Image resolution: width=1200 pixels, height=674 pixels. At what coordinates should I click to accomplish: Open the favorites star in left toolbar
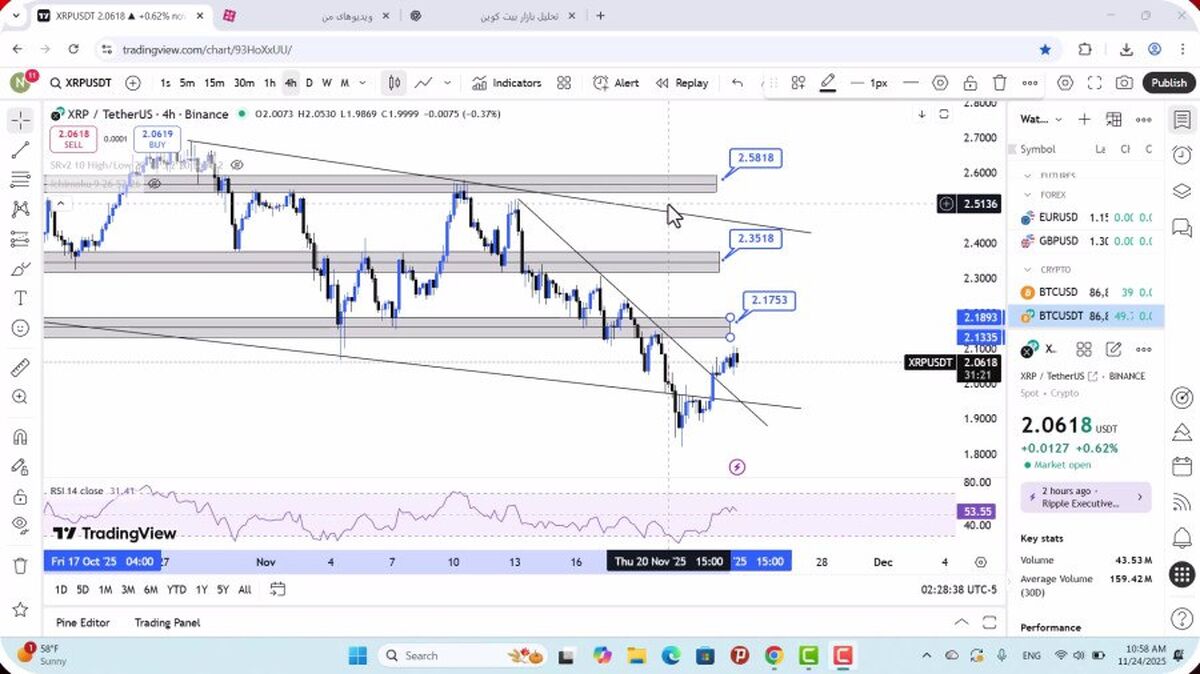(20, 609)
